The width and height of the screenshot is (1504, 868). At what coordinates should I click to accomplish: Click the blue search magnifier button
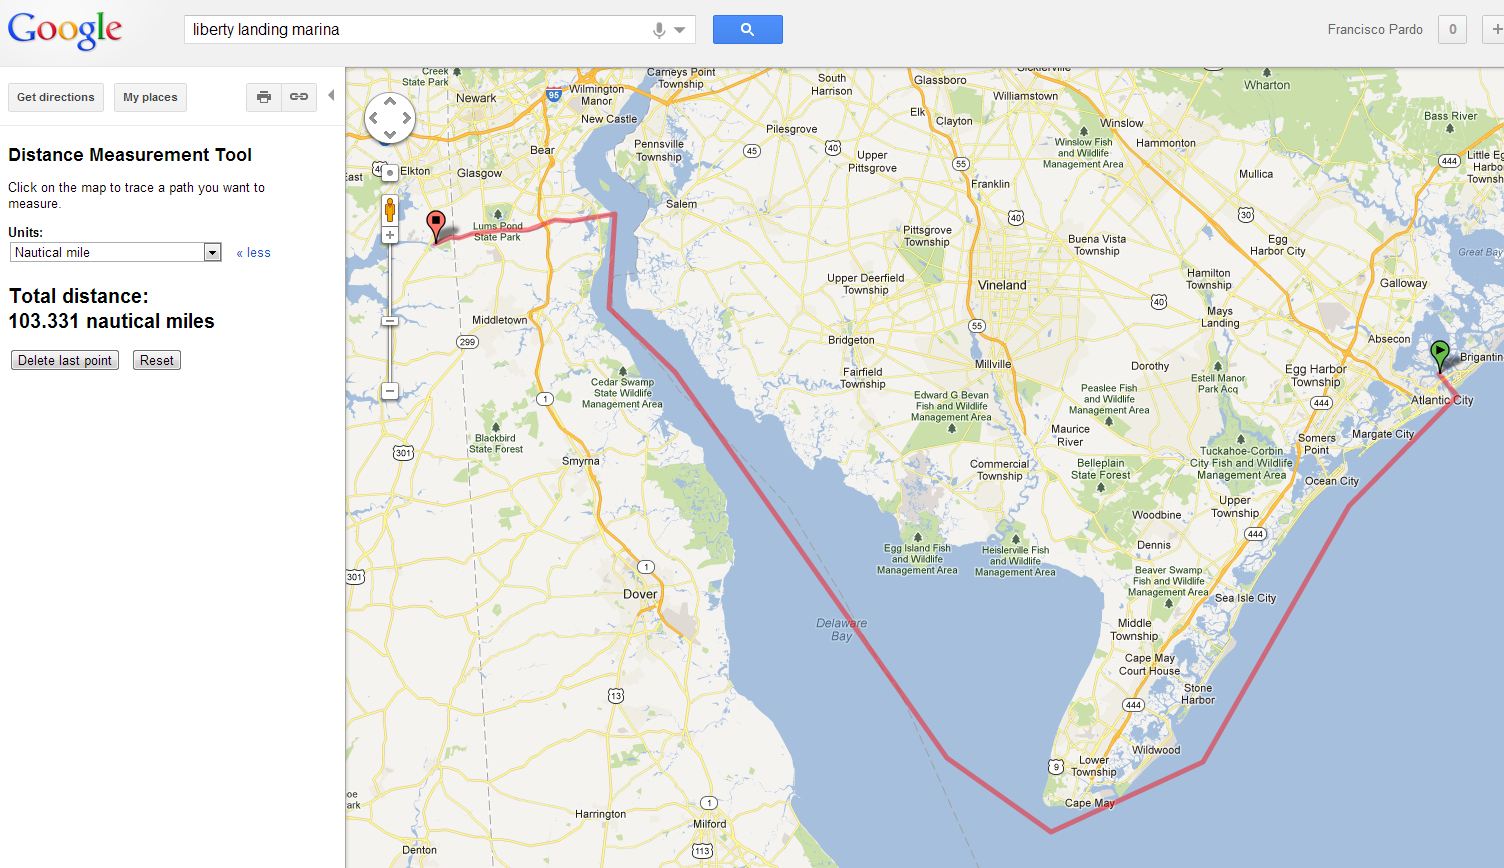coord(747,29)
